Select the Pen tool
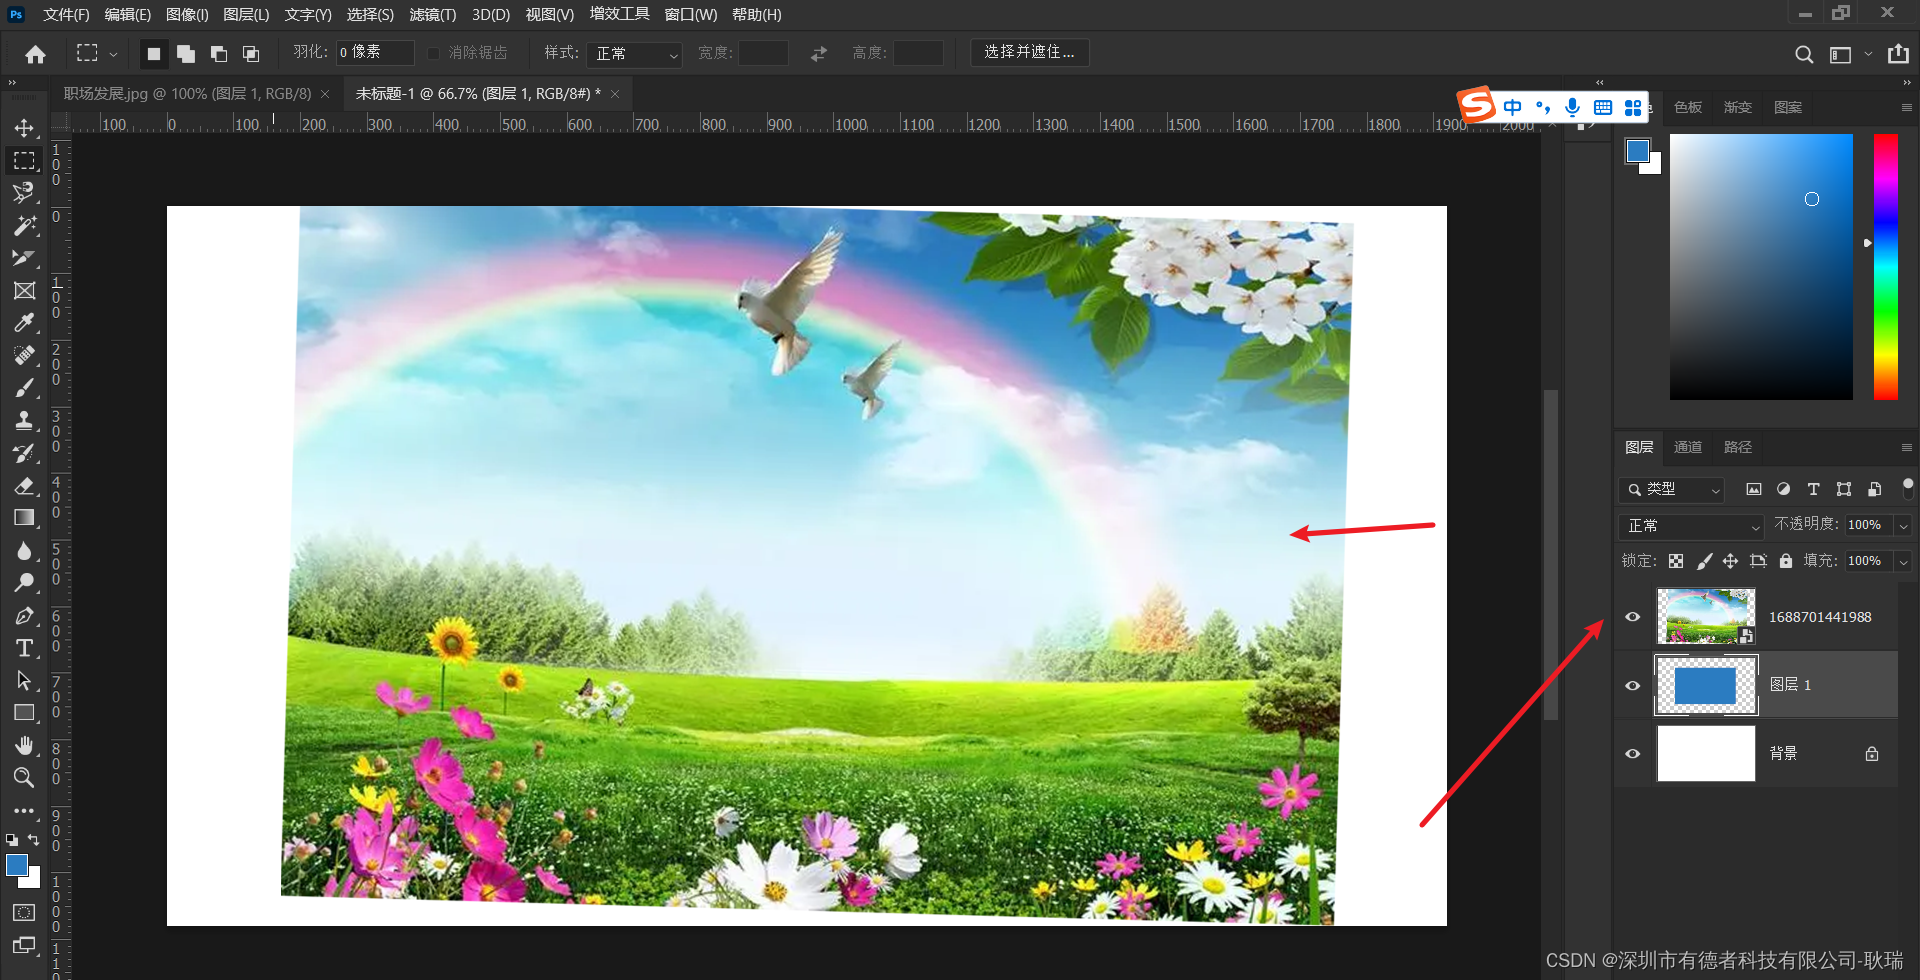The width and height of the screenshot is (1920, 980). coord(24,616)
